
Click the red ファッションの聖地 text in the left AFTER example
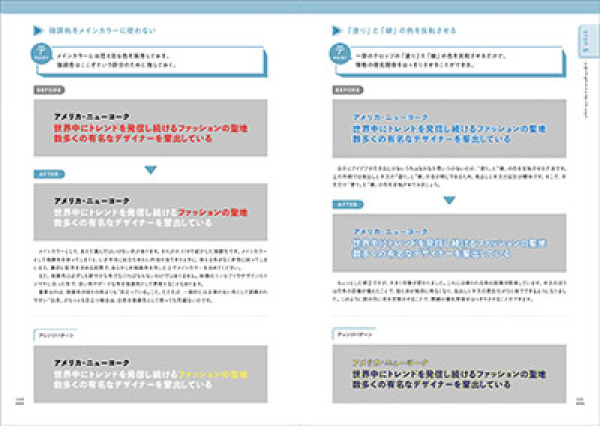coord(213,212)
